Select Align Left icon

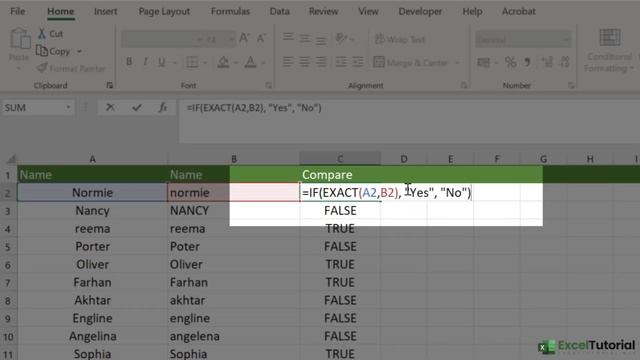288,62
